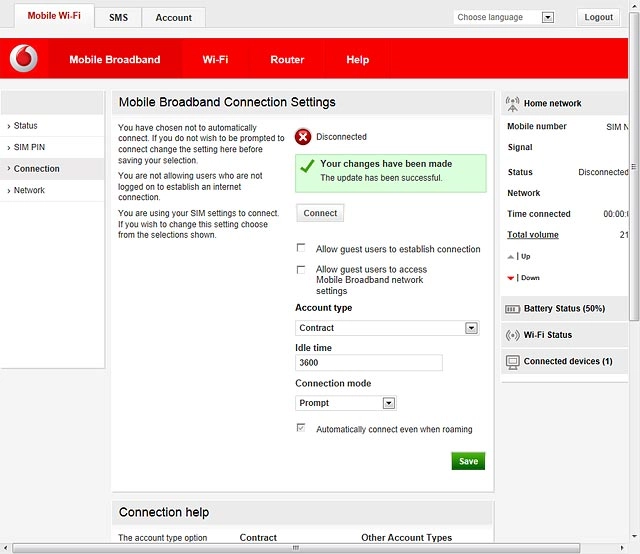Enable Allow guest users to establish connection
Viewport: 640px width, 554px height.
pyautogui.click(x=301, y=248)
